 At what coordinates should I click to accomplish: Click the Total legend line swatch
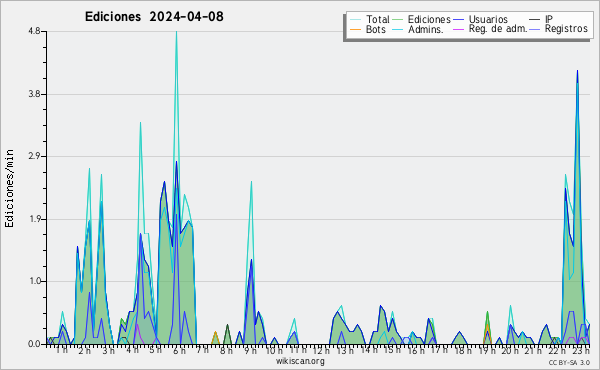[x=355, y=20]
